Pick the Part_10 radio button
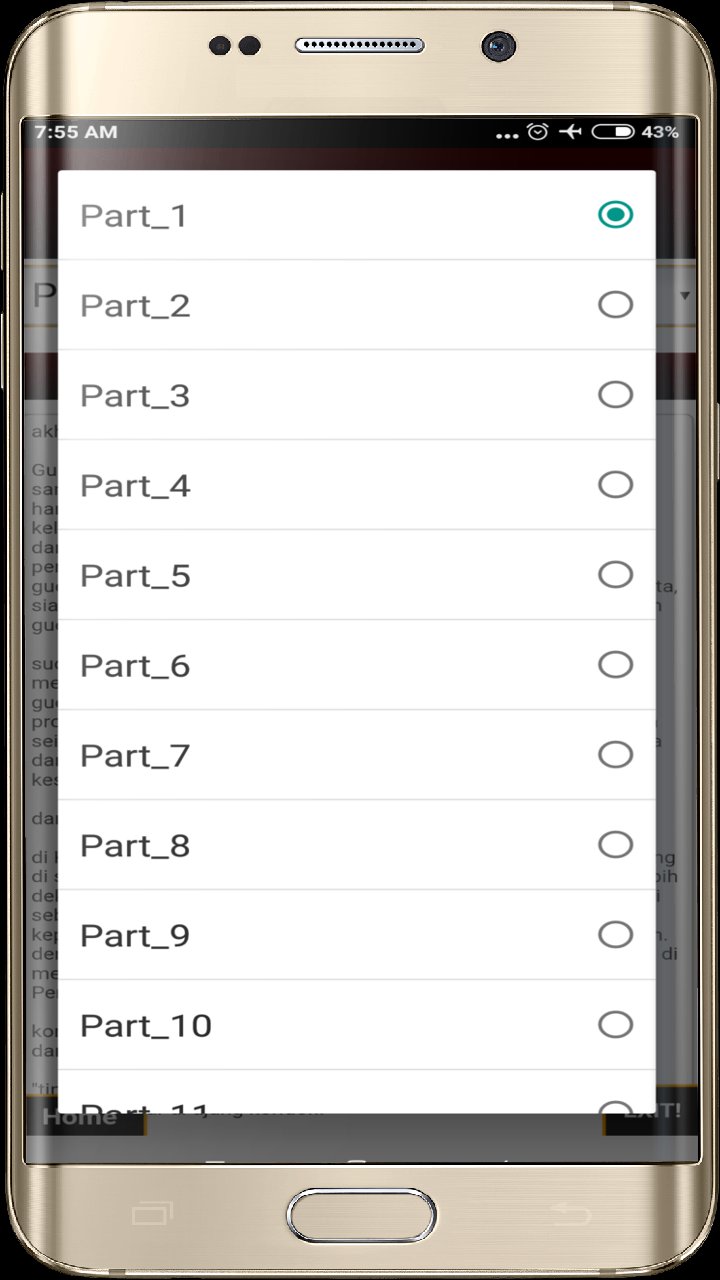 point(615,1024)
